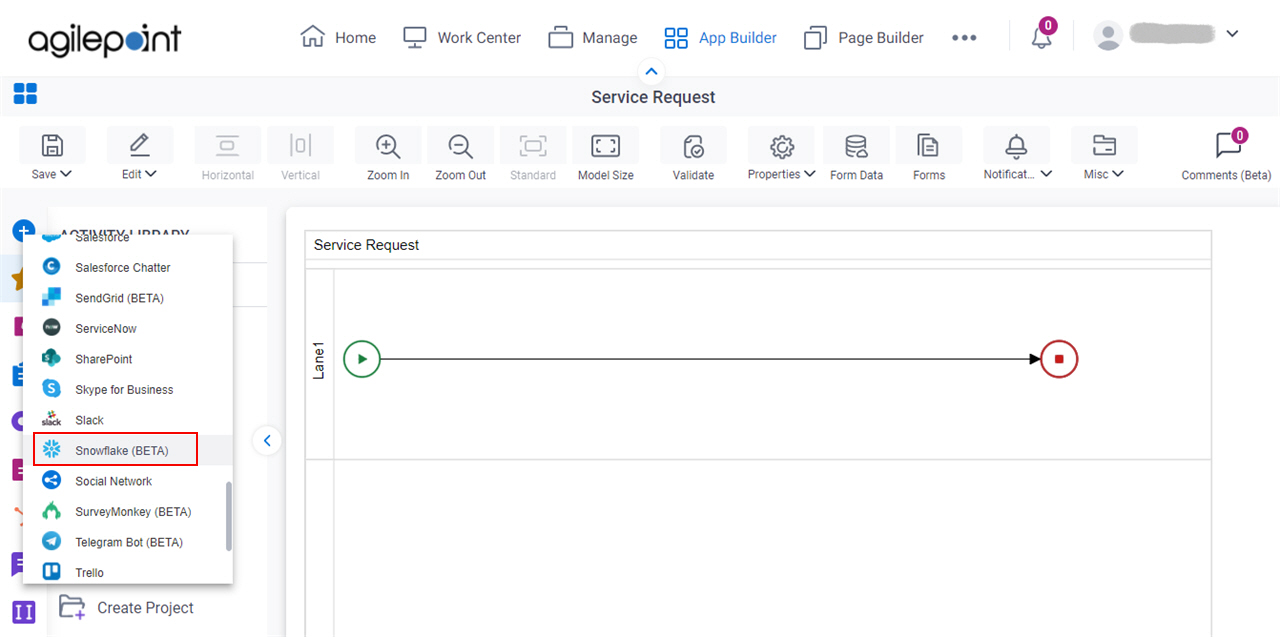
Task: Open notifications bell in the header
Action: (1042, 37)
